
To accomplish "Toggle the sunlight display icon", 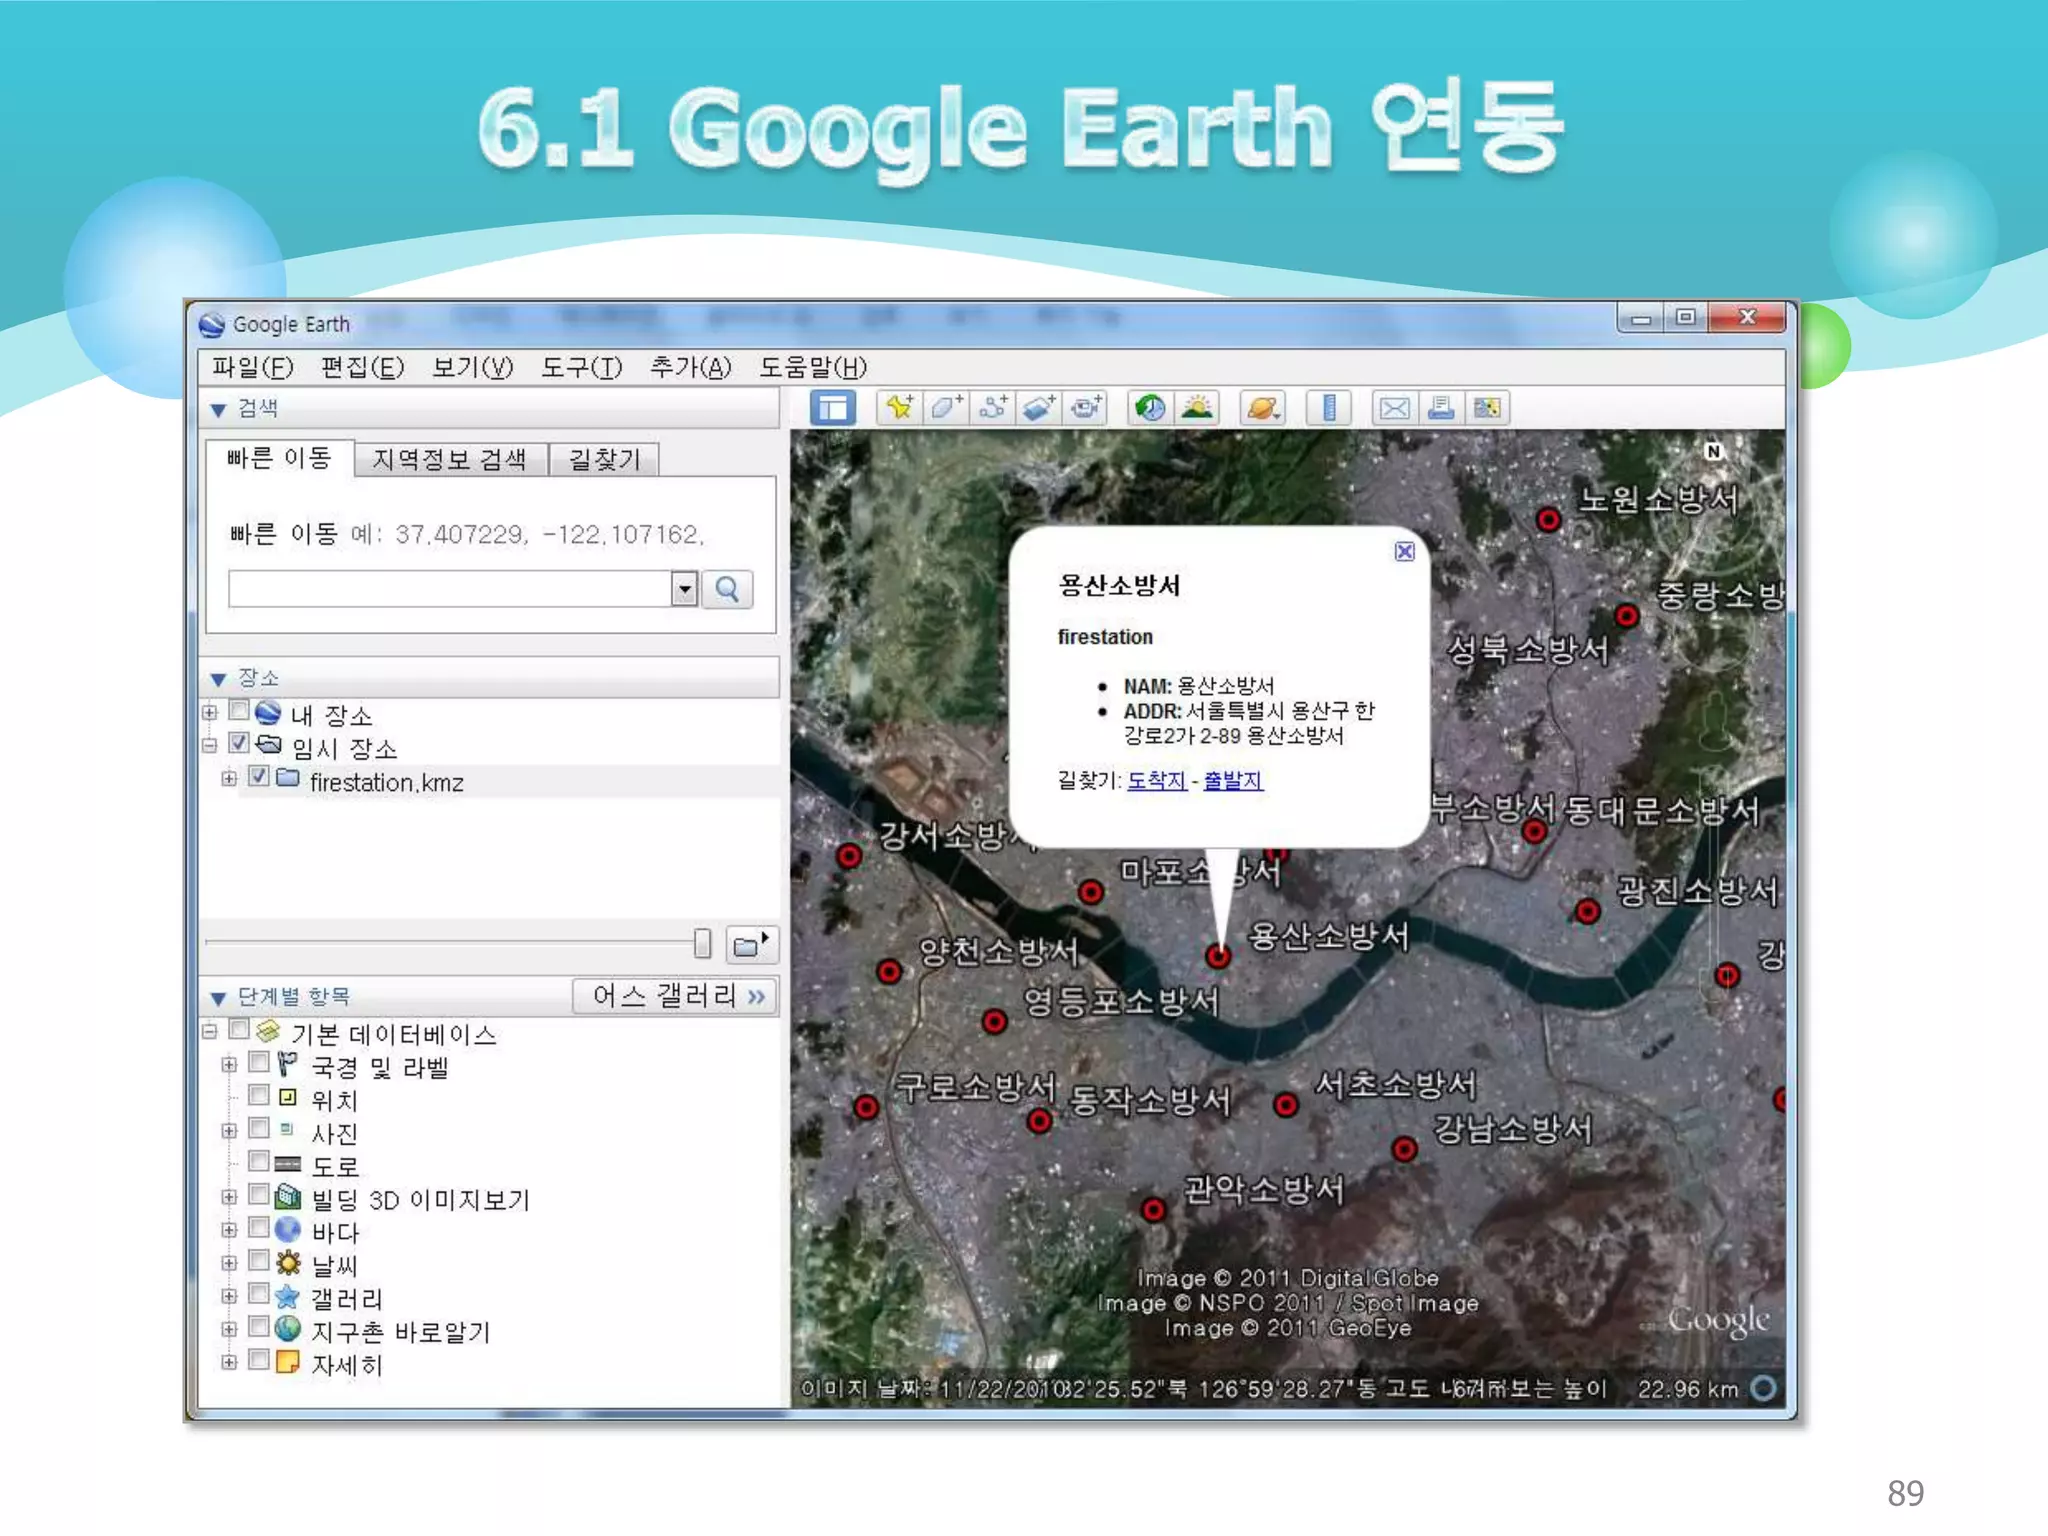I will click(x=1197, y=408).
